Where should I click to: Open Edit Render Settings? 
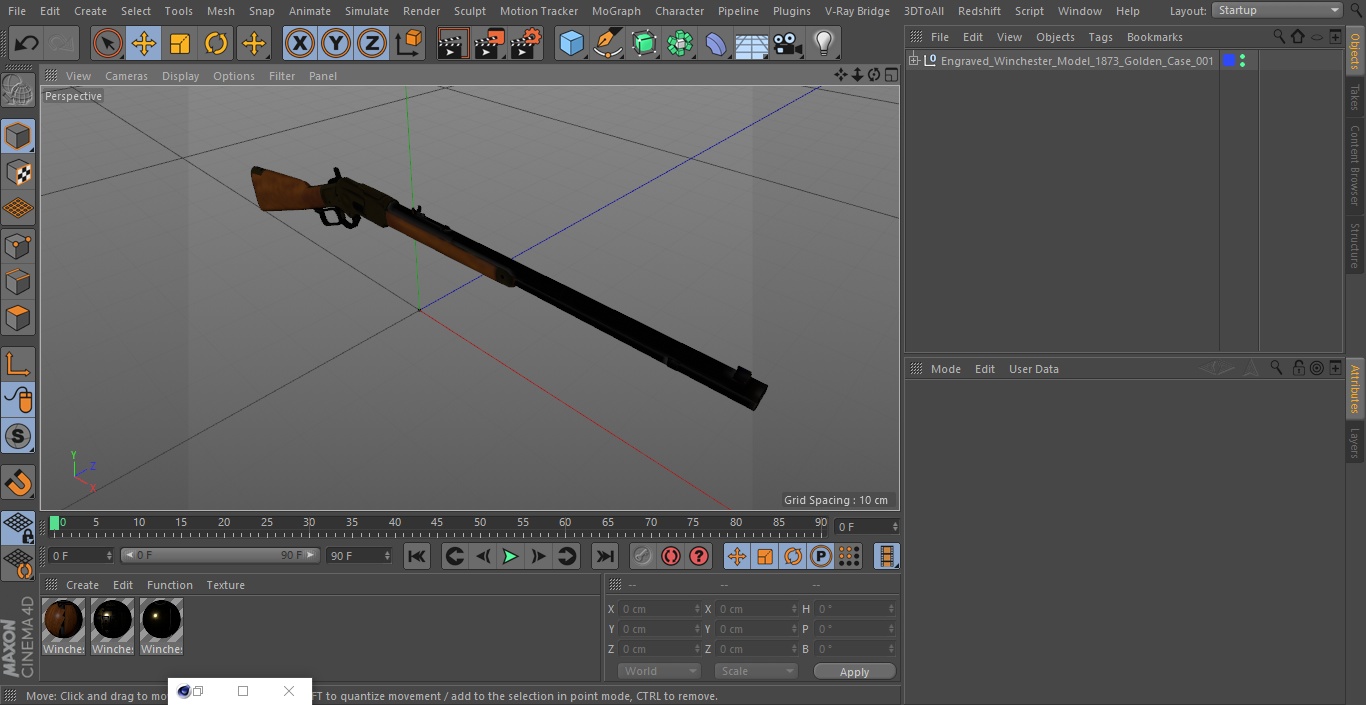tap(526, 43)
